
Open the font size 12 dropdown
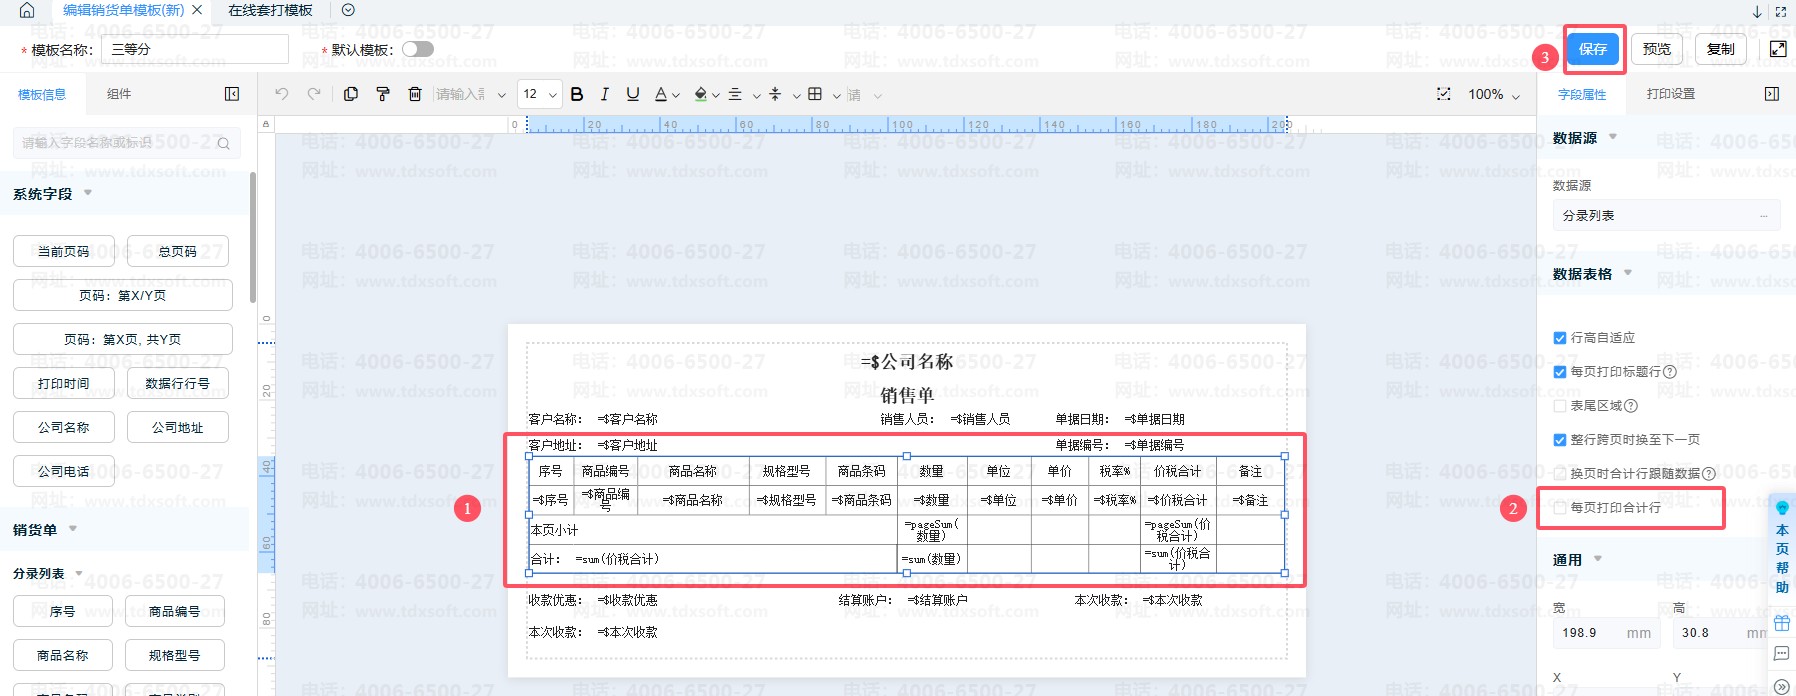coord(539,94)
